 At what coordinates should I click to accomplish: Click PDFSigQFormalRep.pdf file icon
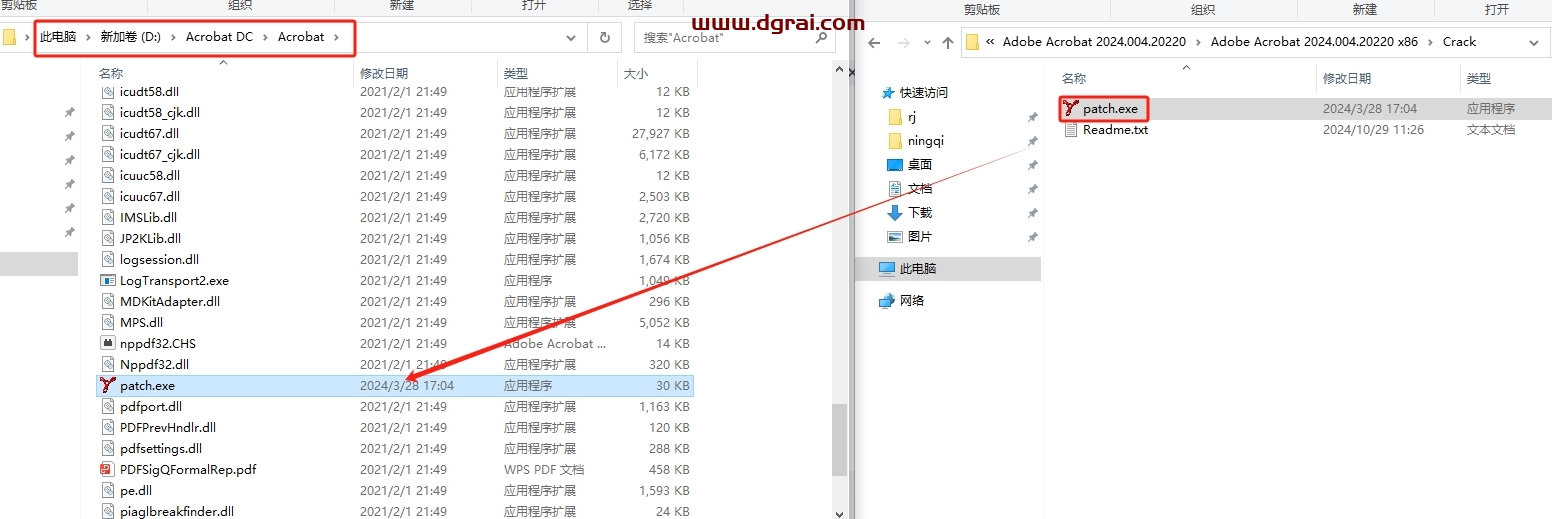[x=108, y=469]
